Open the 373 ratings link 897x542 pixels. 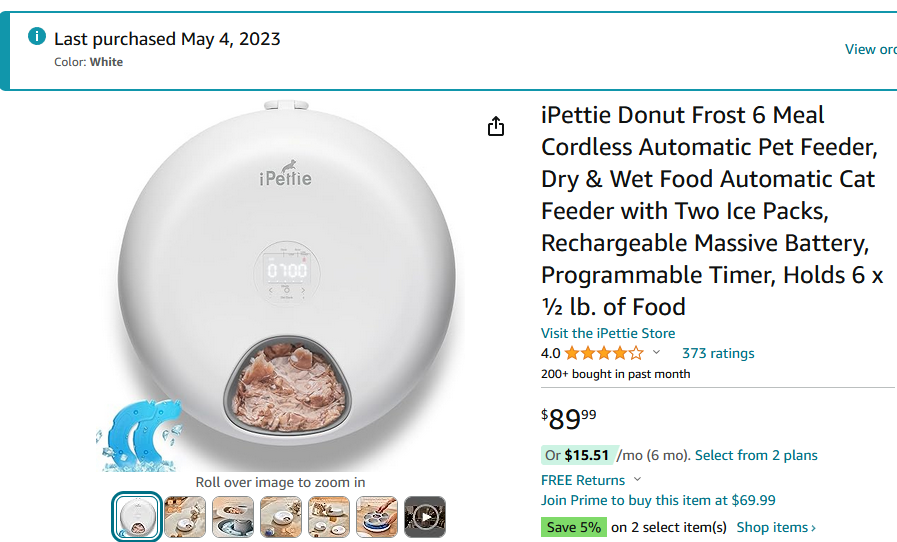pos(718,353)
